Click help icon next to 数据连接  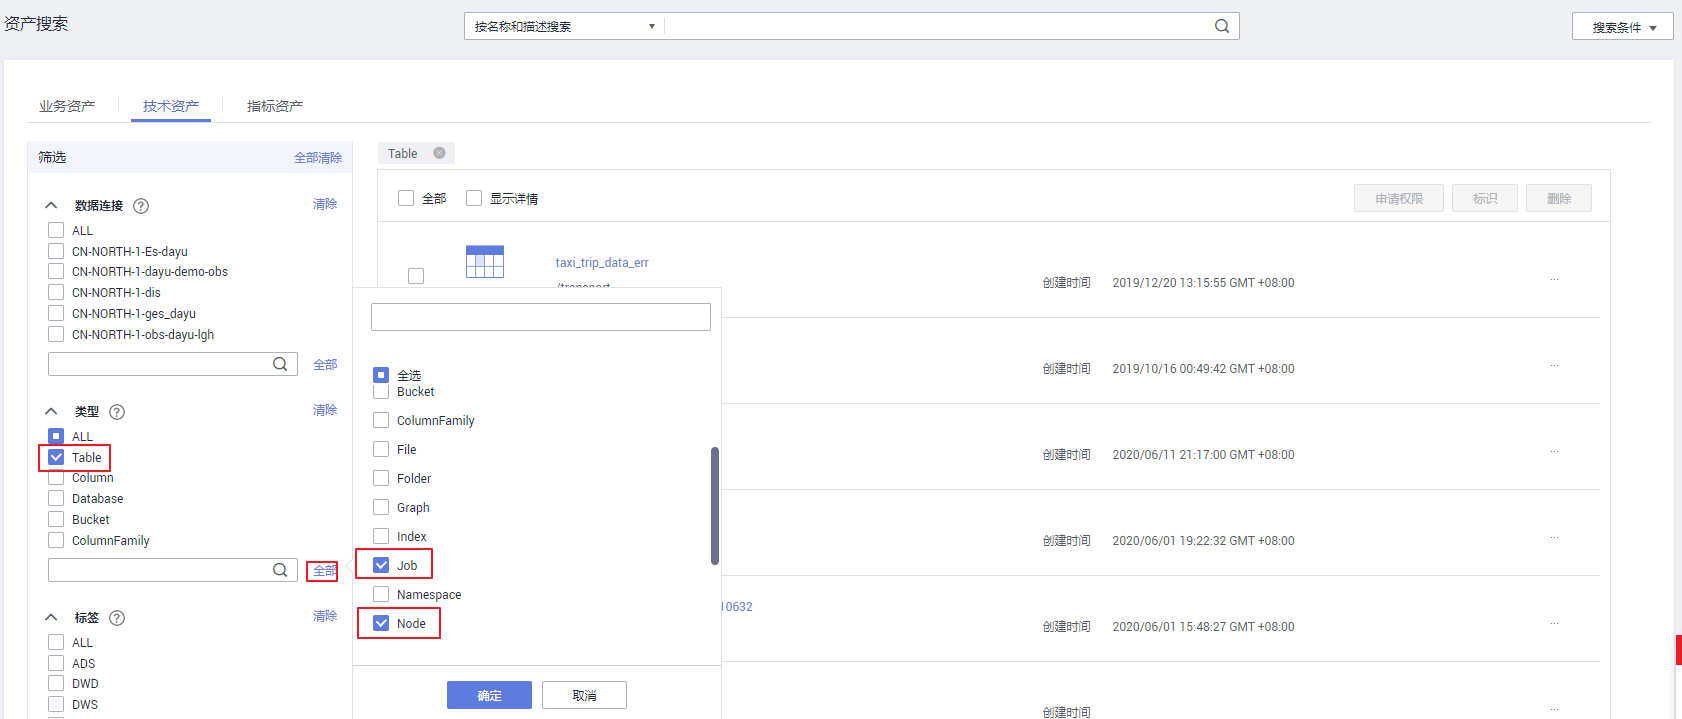[x=141, y=206]
